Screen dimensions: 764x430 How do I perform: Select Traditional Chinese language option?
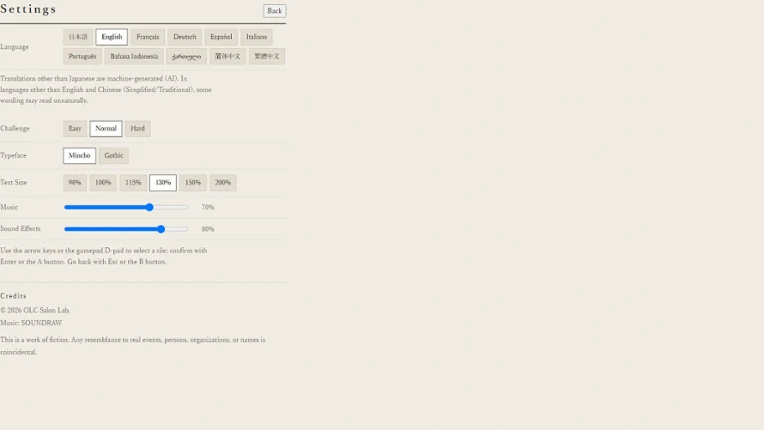pyautogui.click(x=267, y=56)
